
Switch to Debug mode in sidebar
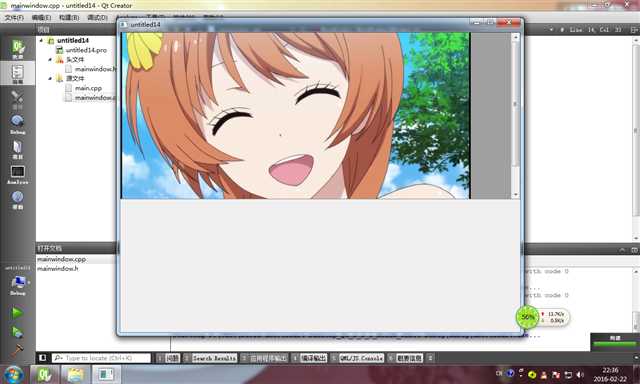tap(18, 124)
